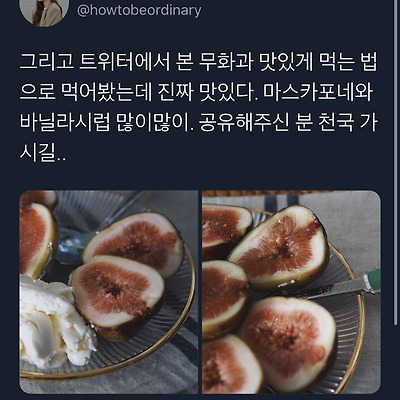Click the phrase 많이많이 in the tweet
This screenshot has height=400, width=400.
coord(155,122)
